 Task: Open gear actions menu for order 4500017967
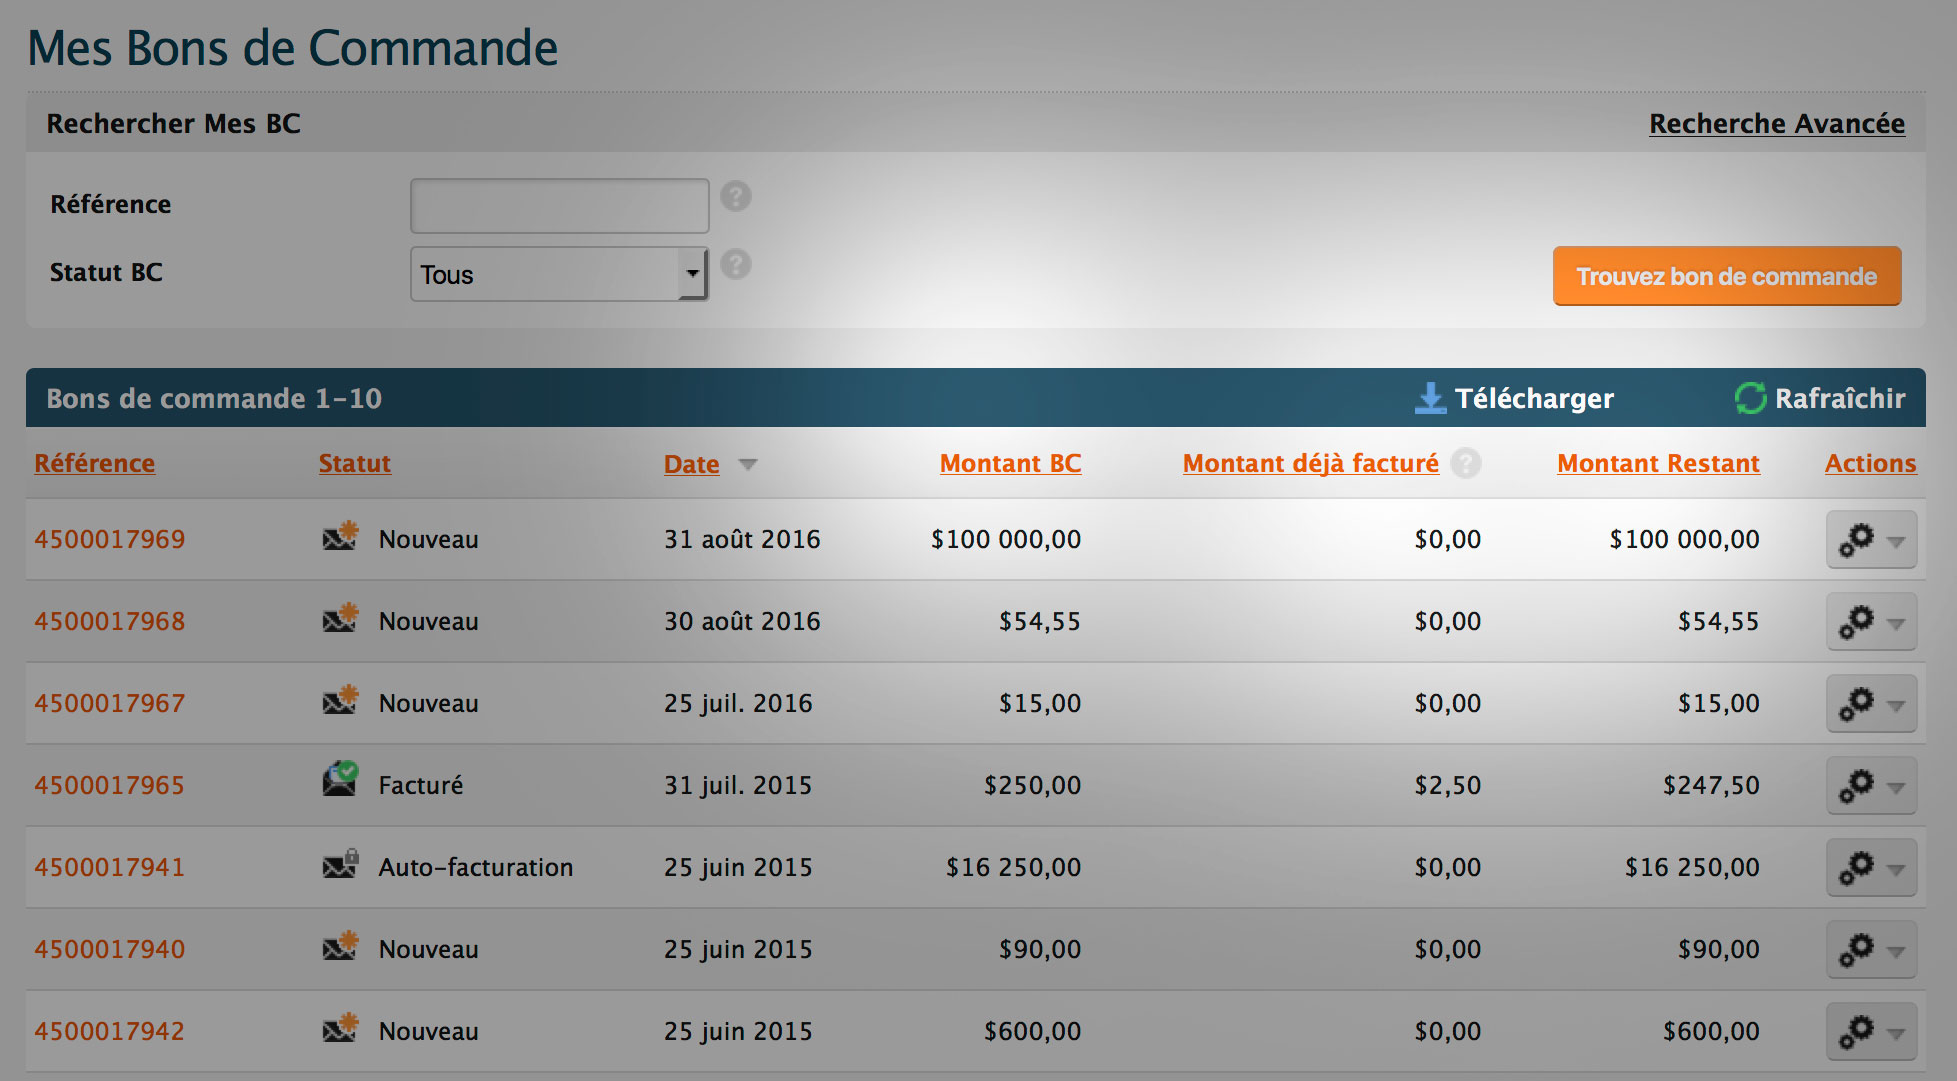pyautogui.click(x=1871, y=704)
